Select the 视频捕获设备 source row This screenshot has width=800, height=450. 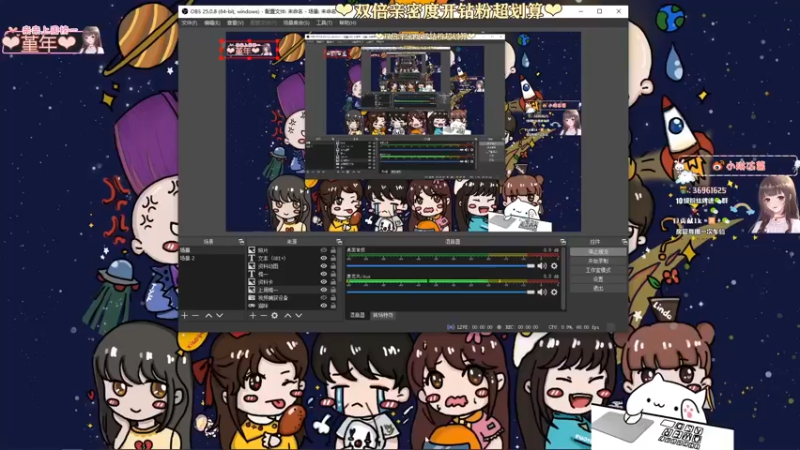pyautogui.click(x=292, y=298)
